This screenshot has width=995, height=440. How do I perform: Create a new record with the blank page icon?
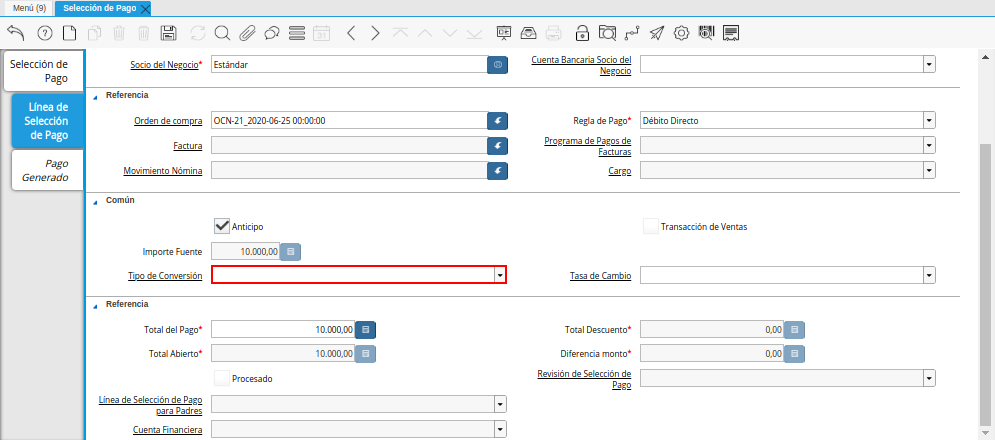coord(69,33)
